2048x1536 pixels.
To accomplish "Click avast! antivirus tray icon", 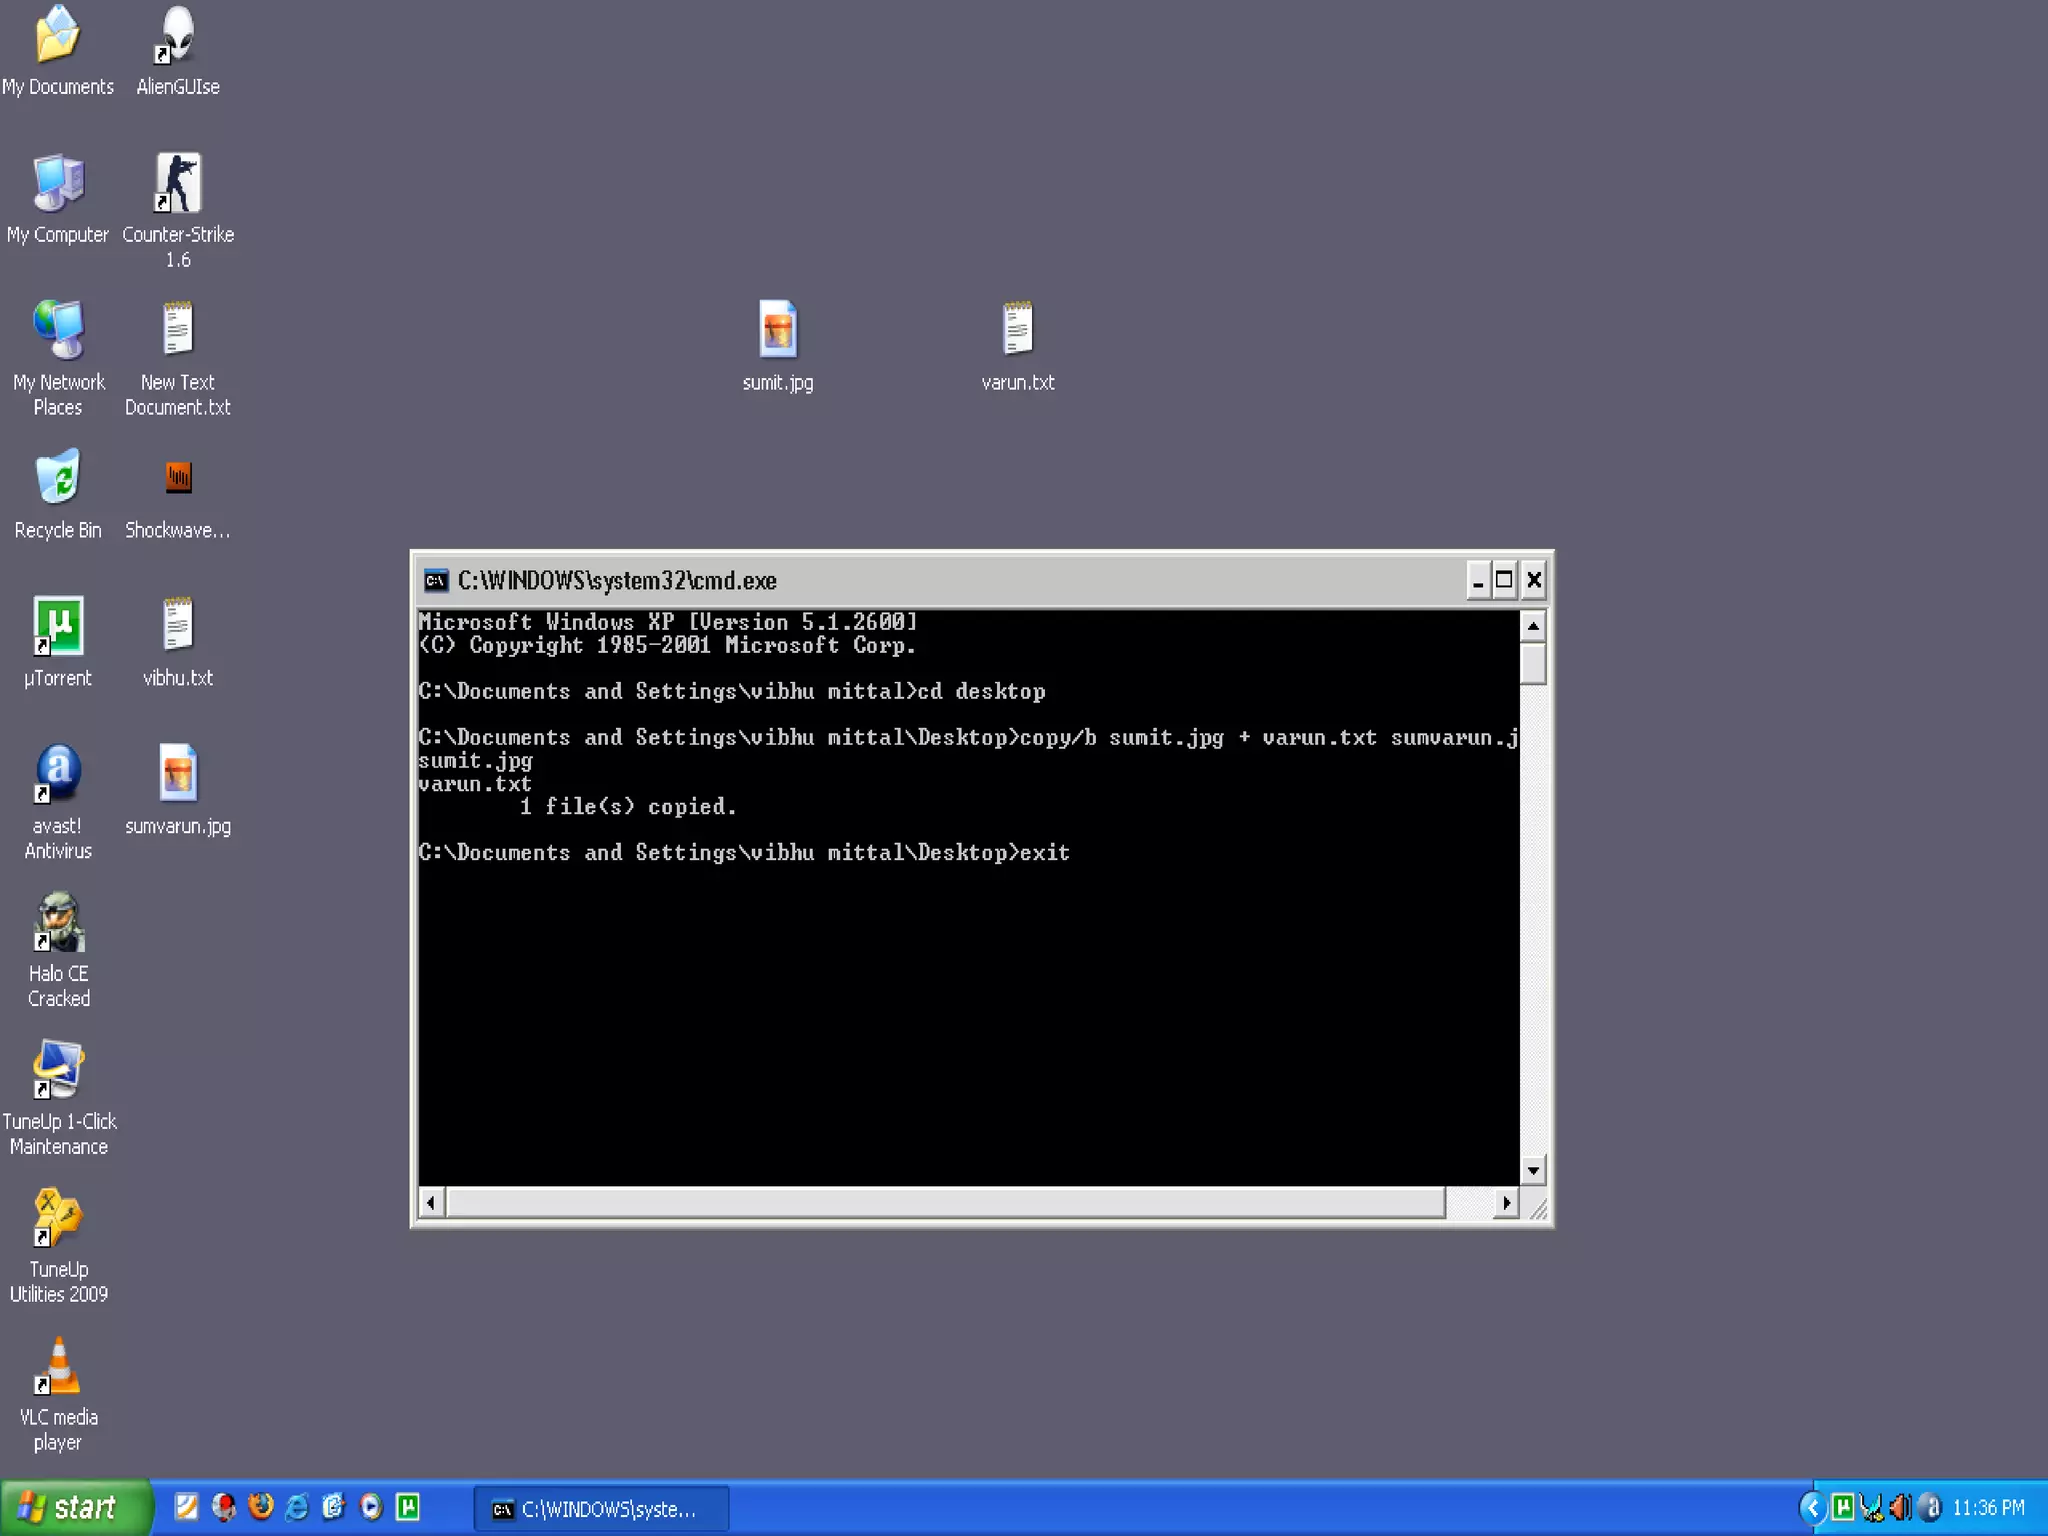I will tap(1930, 1507).
